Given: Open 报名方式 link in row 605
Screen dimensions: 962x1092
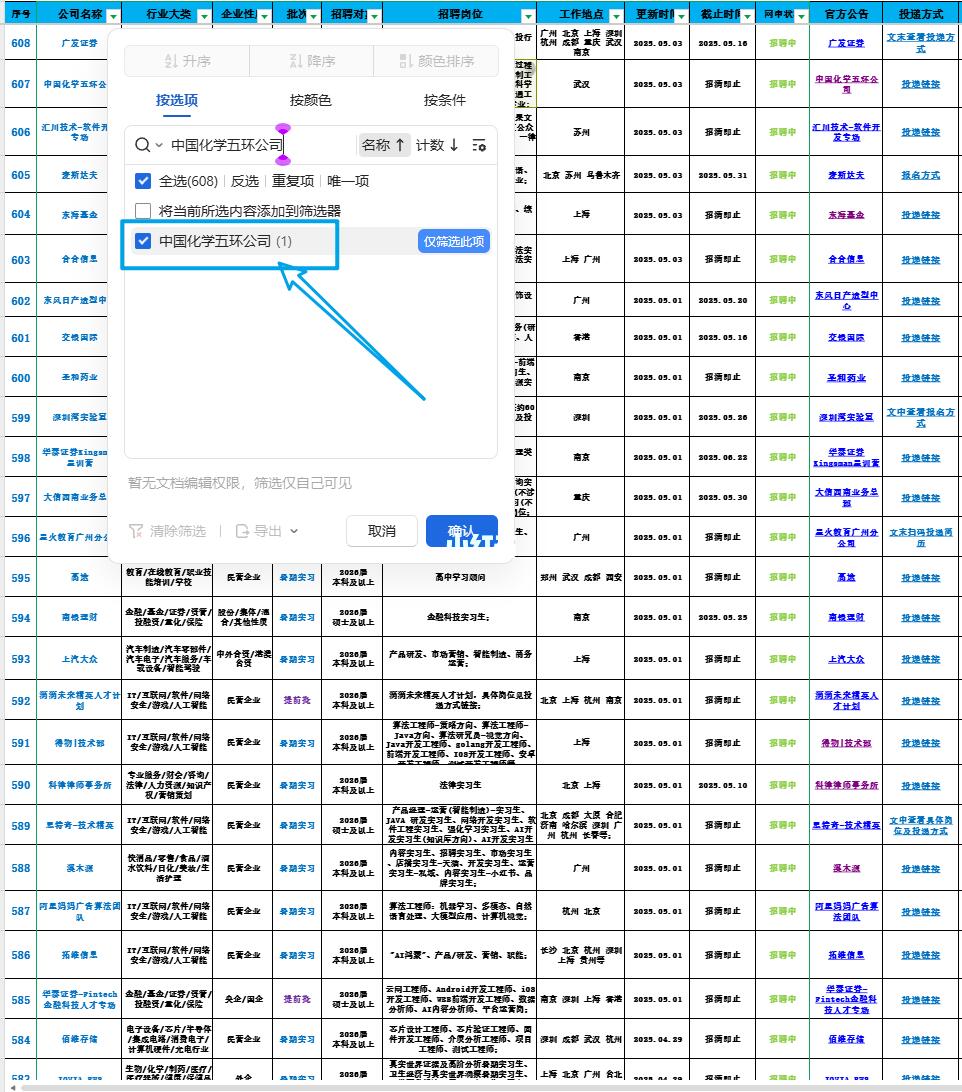Looking at the screenshot, I should 920,176.
